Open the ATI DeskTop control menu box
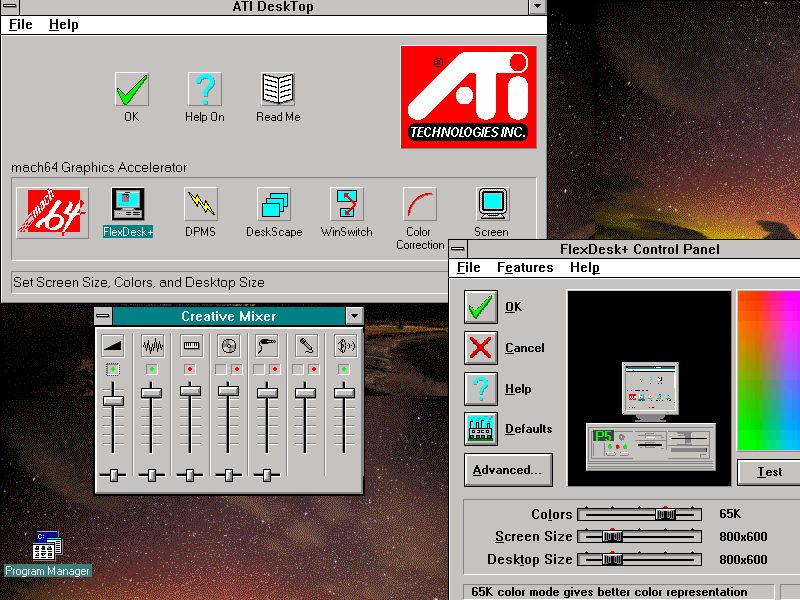This screenshot has width=800, height=600. (x=10, y=7)
